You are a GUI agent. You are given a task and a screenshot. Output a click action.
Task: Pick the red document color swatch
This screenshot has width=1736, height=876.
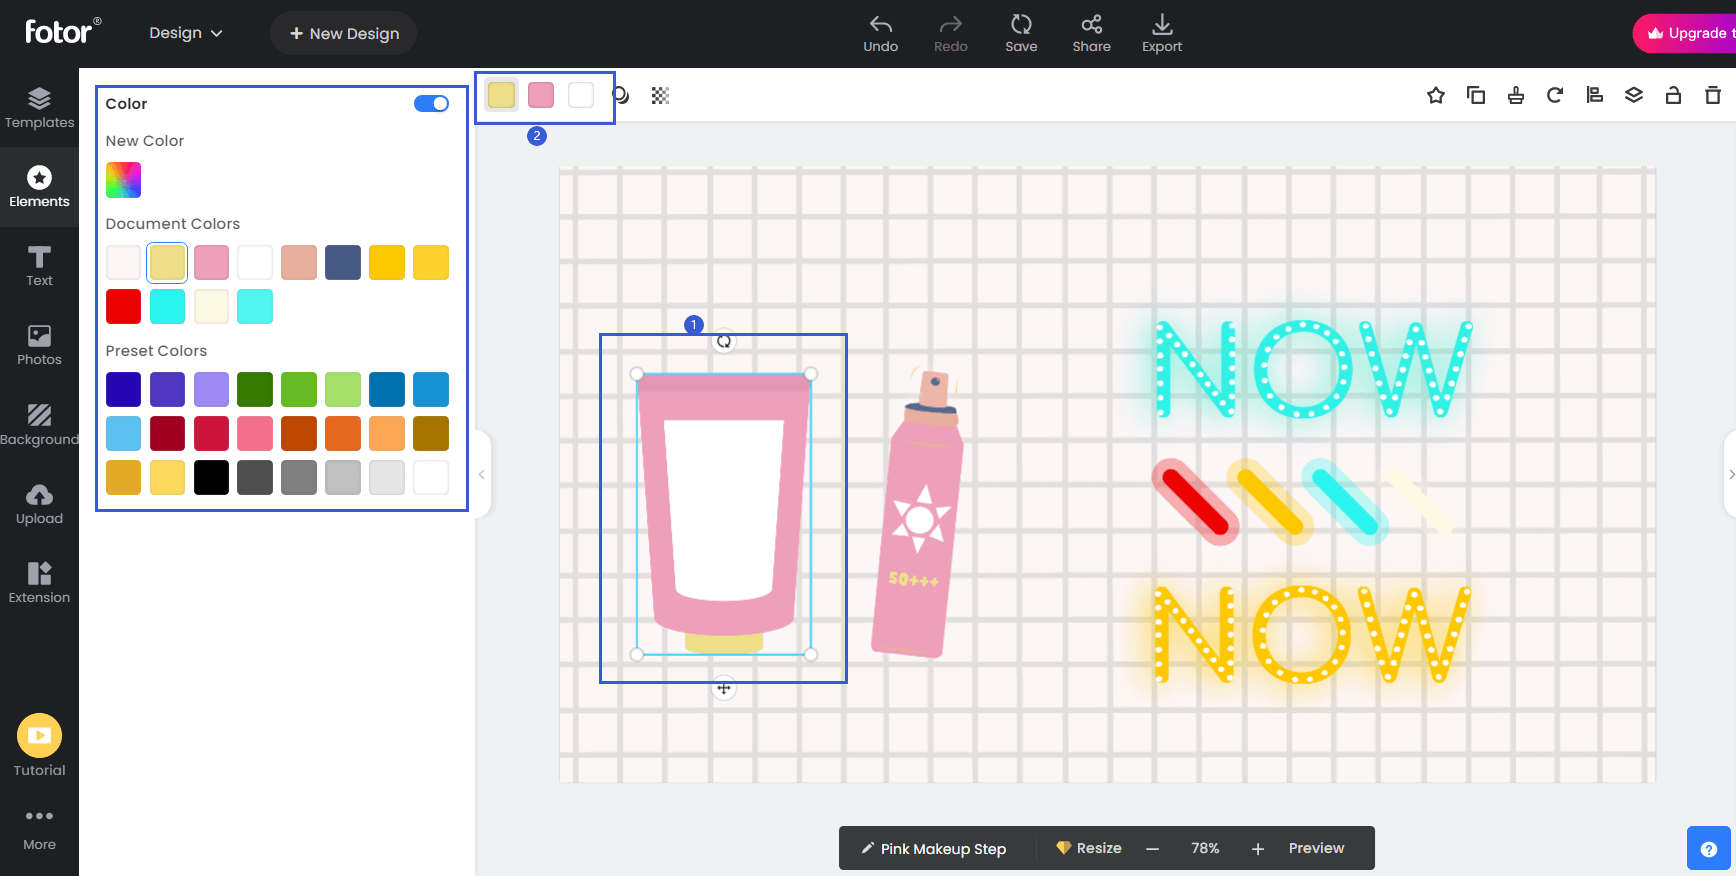tap(124, 307)
